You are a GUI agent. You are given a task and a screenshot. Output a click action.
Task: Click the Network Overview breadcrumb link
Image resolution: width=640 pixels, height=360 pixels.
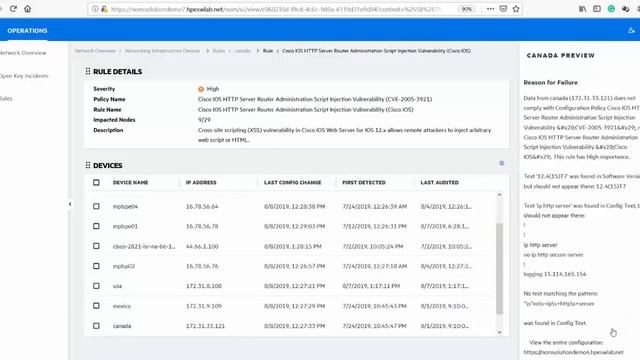pos(95,51)
